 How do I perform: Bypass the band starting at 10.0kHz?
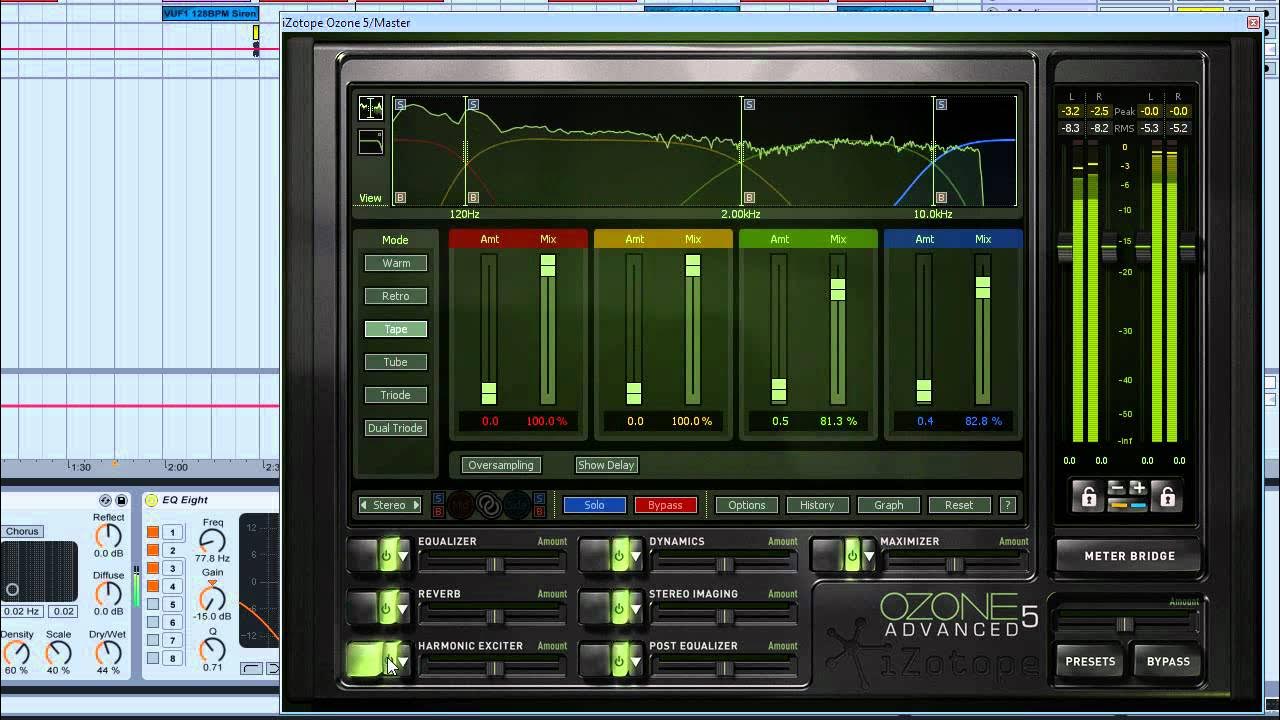[942, 198]
